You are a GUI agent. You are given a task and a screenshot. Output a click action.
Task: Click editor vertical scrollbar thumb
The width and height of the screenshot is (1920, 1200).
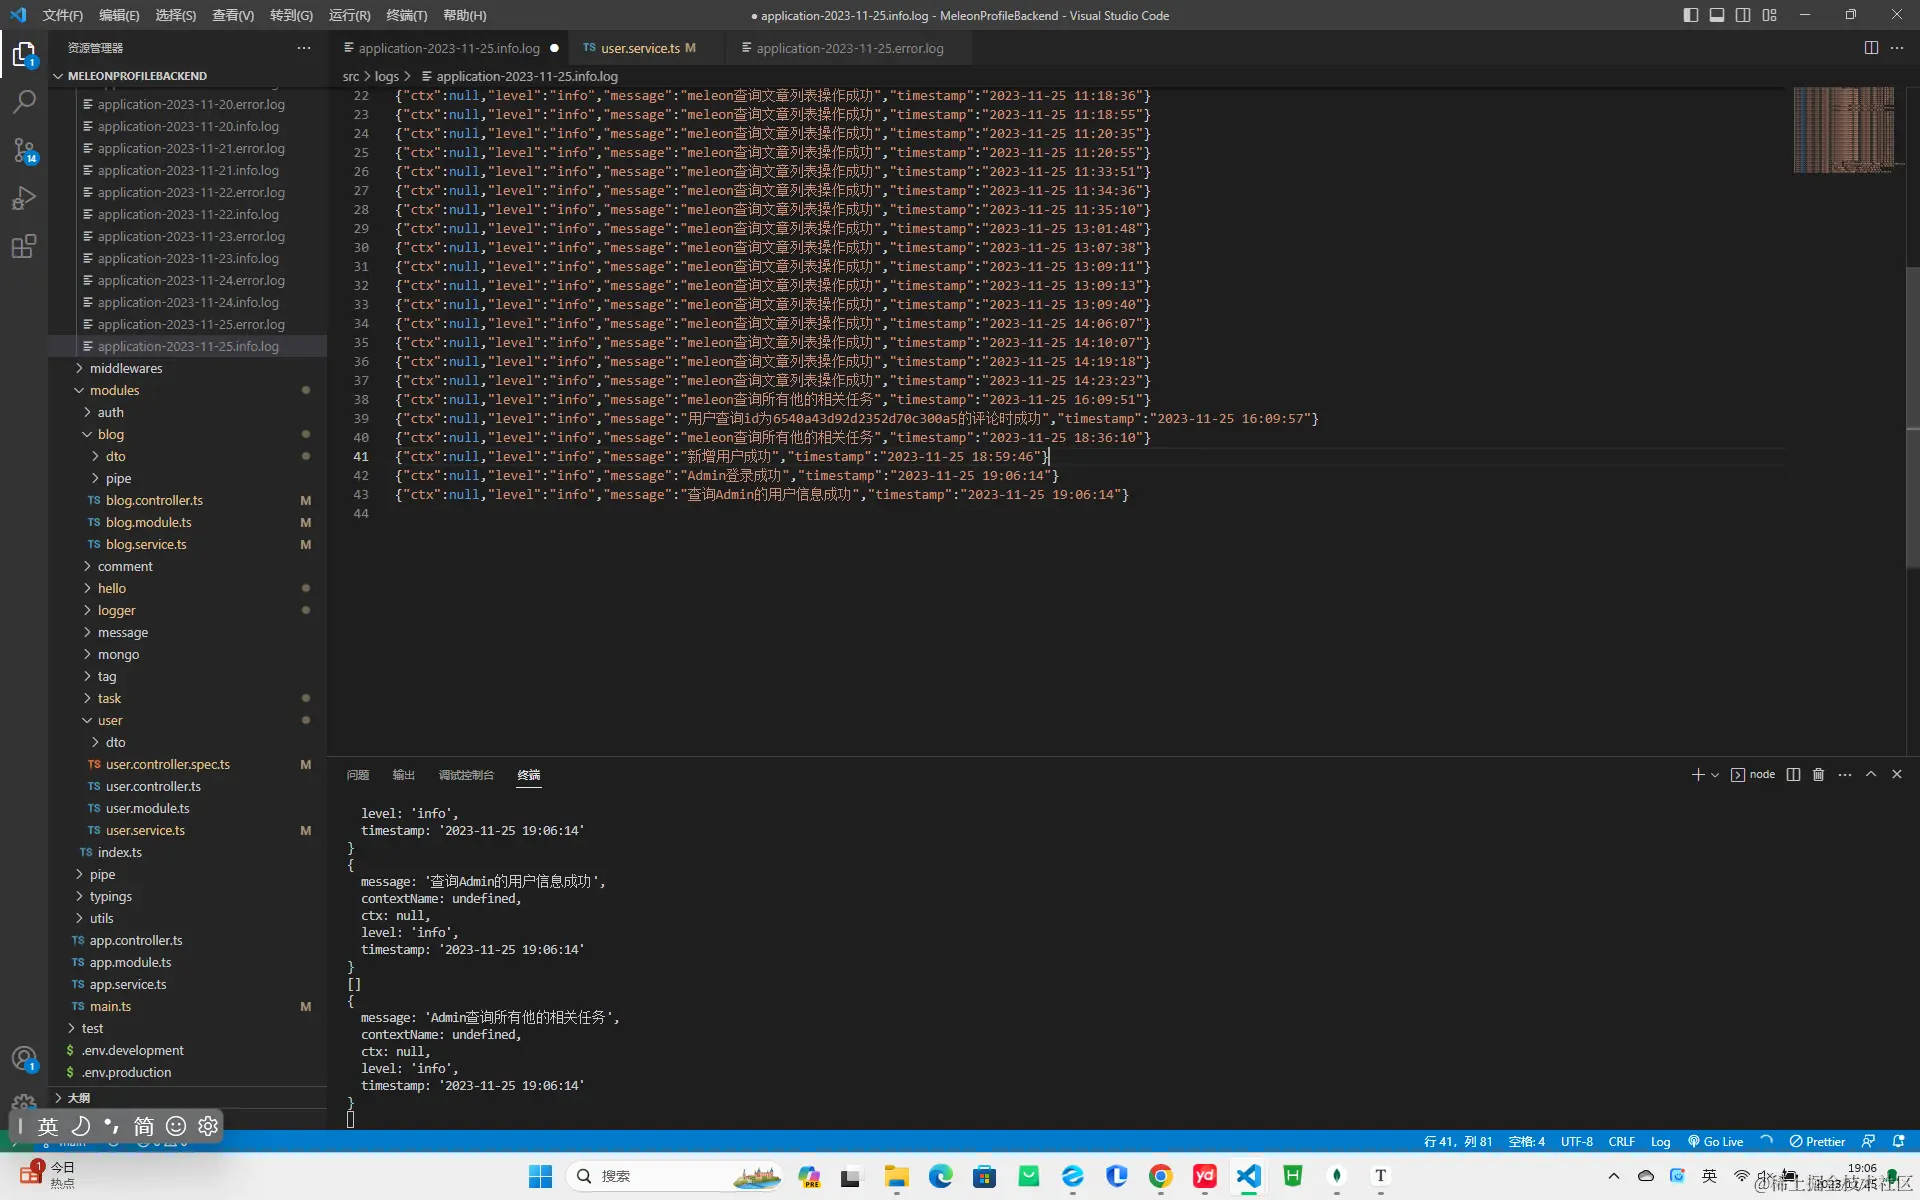(1912, 415)
